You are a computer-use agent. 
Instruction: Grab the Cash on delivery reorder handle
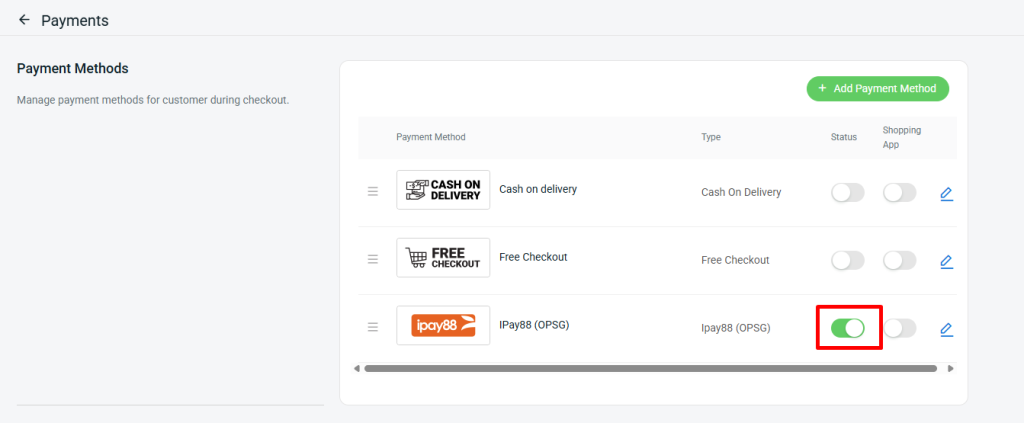click(x=373, y=192)
